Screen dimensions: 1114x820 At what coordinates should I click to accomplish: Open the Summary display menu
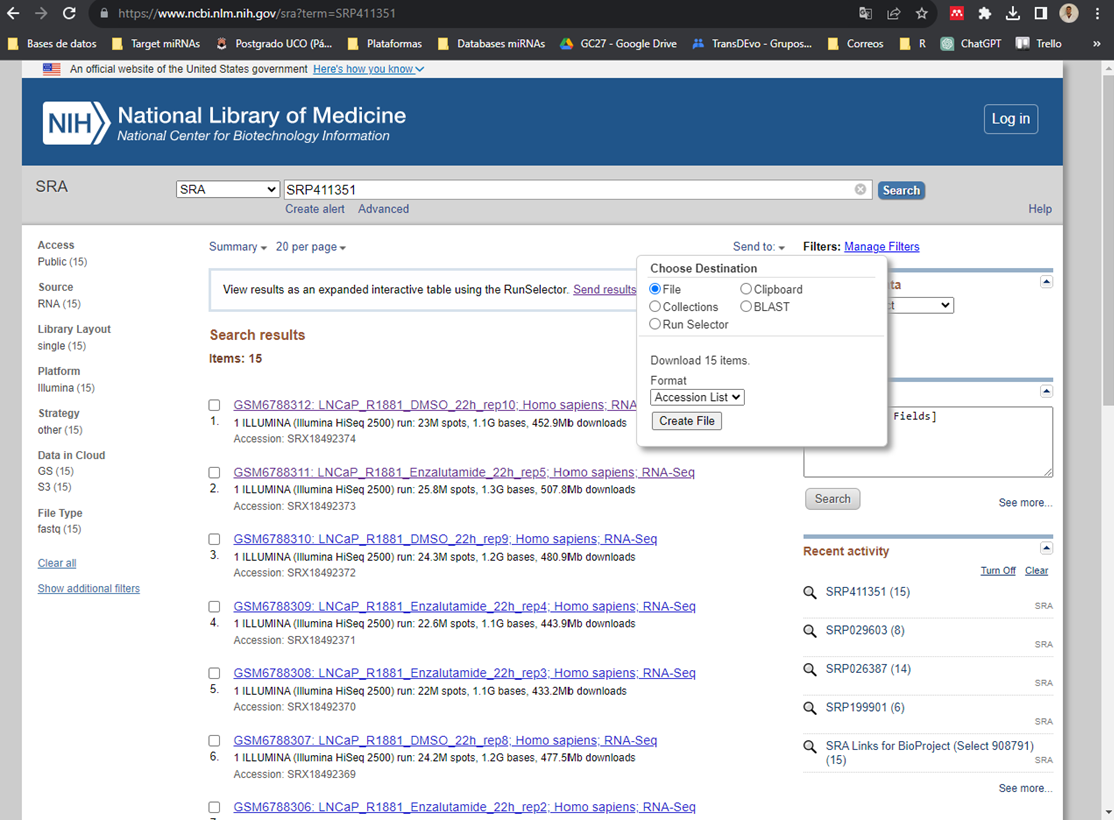tap(238, 247)
